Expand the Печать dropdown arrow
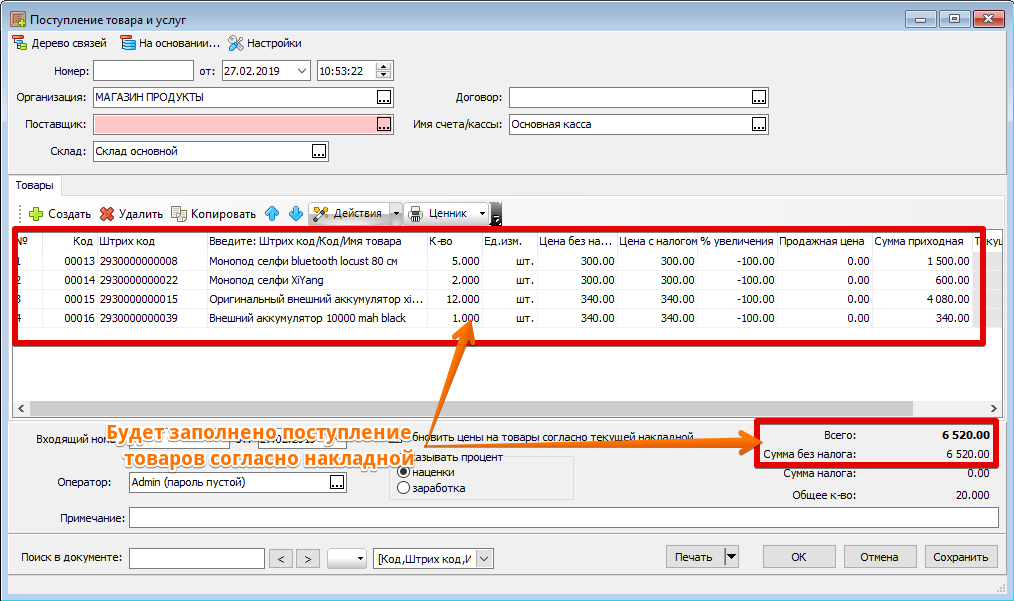The width and height of the screenshot is (1014, 601). pos(731,556)
